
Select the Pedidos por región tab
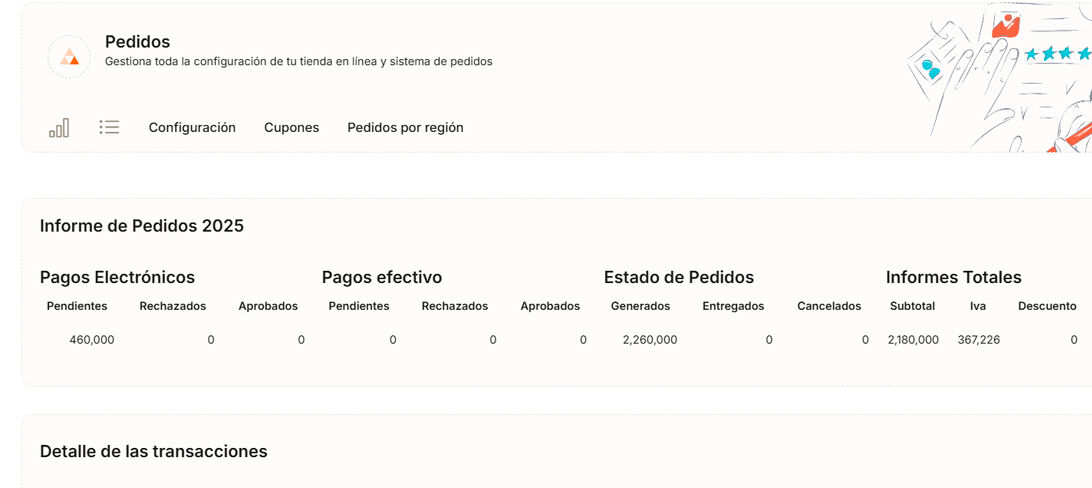[405, 128]
